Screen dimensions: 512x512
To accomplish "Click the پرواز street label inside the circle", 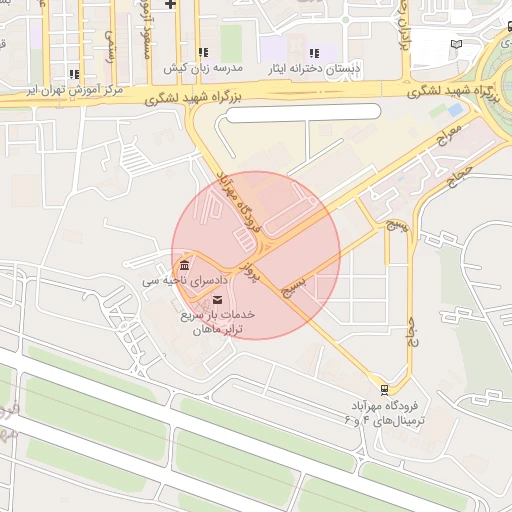I will [x=249, y=272].
